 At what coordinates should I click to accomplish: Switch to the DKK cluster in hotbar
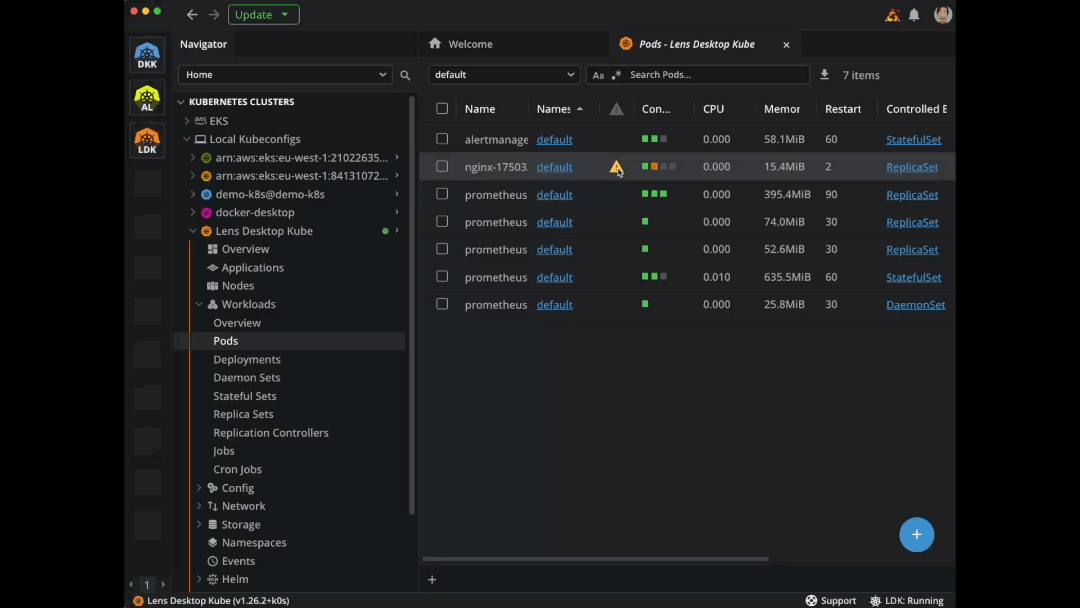[147, 55]
